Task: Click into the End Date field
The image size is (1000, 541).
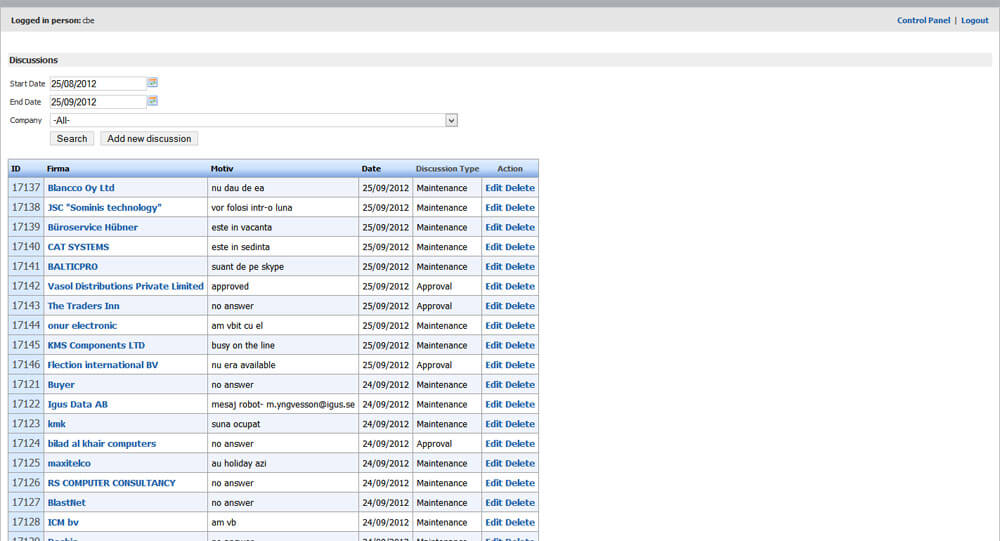Action: pos(98,102)
